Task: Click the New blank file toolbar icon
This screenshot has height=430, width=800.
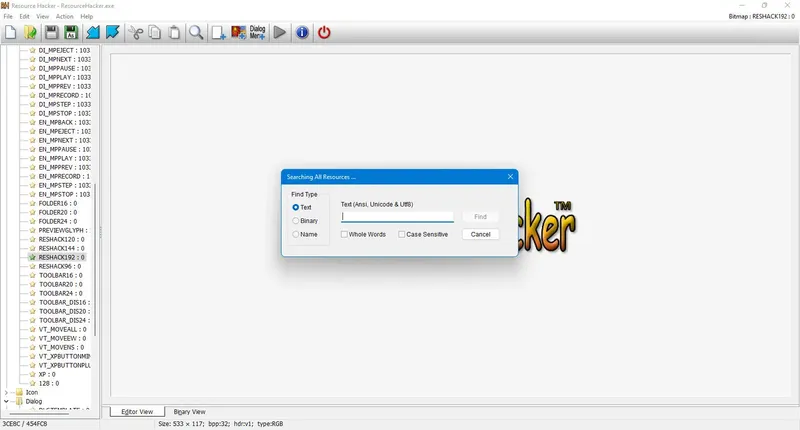Action: (11, 33)
